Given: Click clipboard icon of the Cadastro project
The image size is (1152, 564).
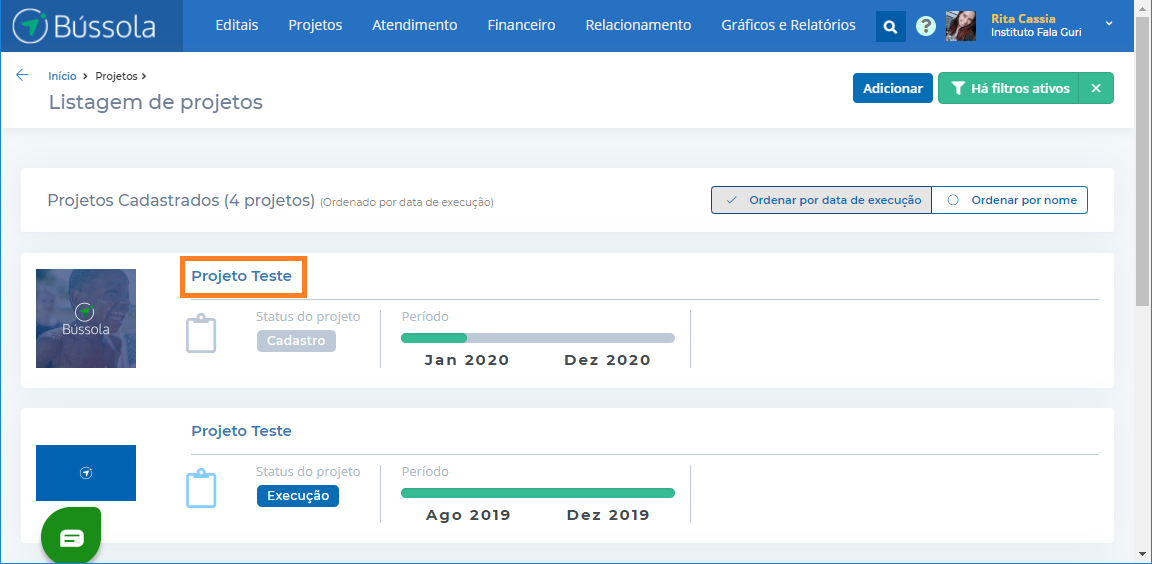Looking at the screenshot, I should pos(201,334).
